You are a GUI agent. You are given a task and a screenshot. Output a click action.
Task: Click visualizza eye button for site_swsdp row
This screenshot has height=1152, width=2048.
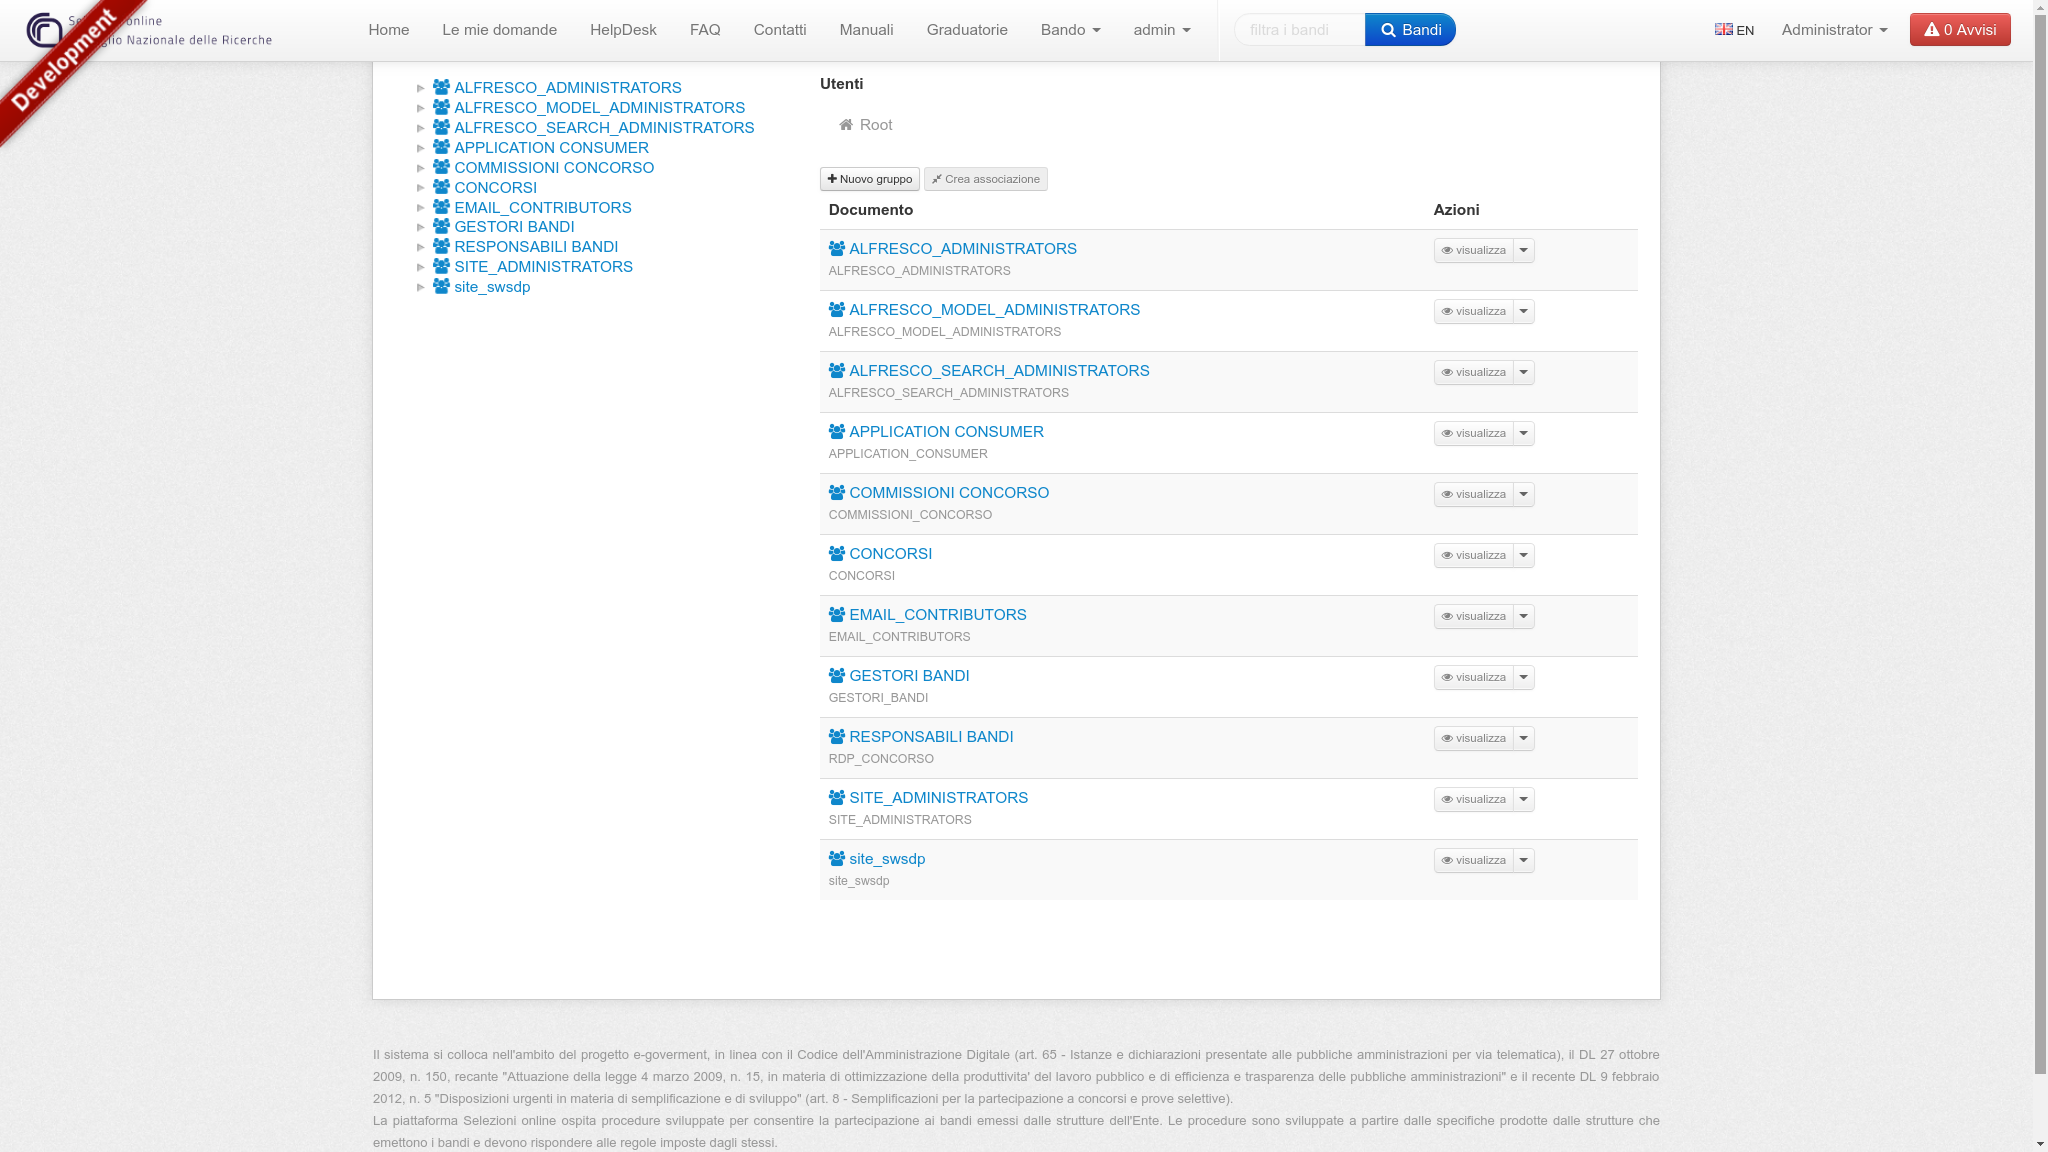click(1473, 860)
